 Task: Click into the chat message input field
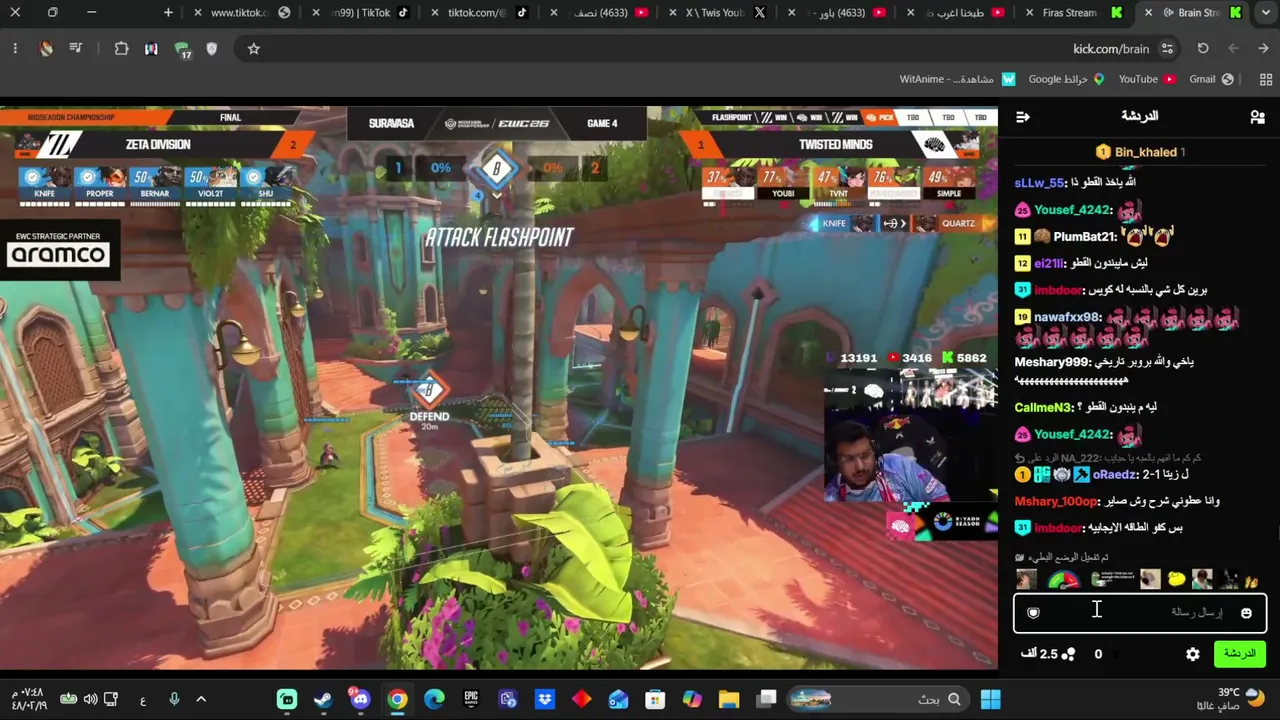coord(1140,613)
